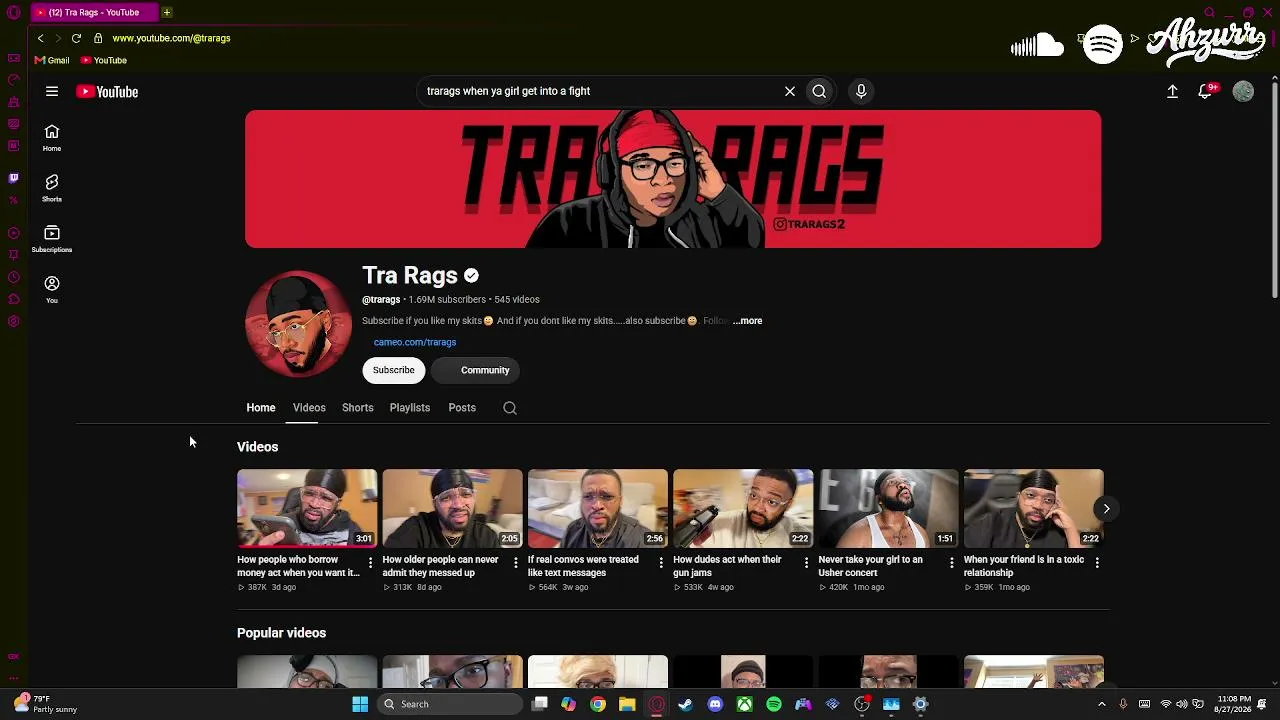Open the YouTube notifications bell
Screen dimensions: 1280x720
[x=1206, y=91]
